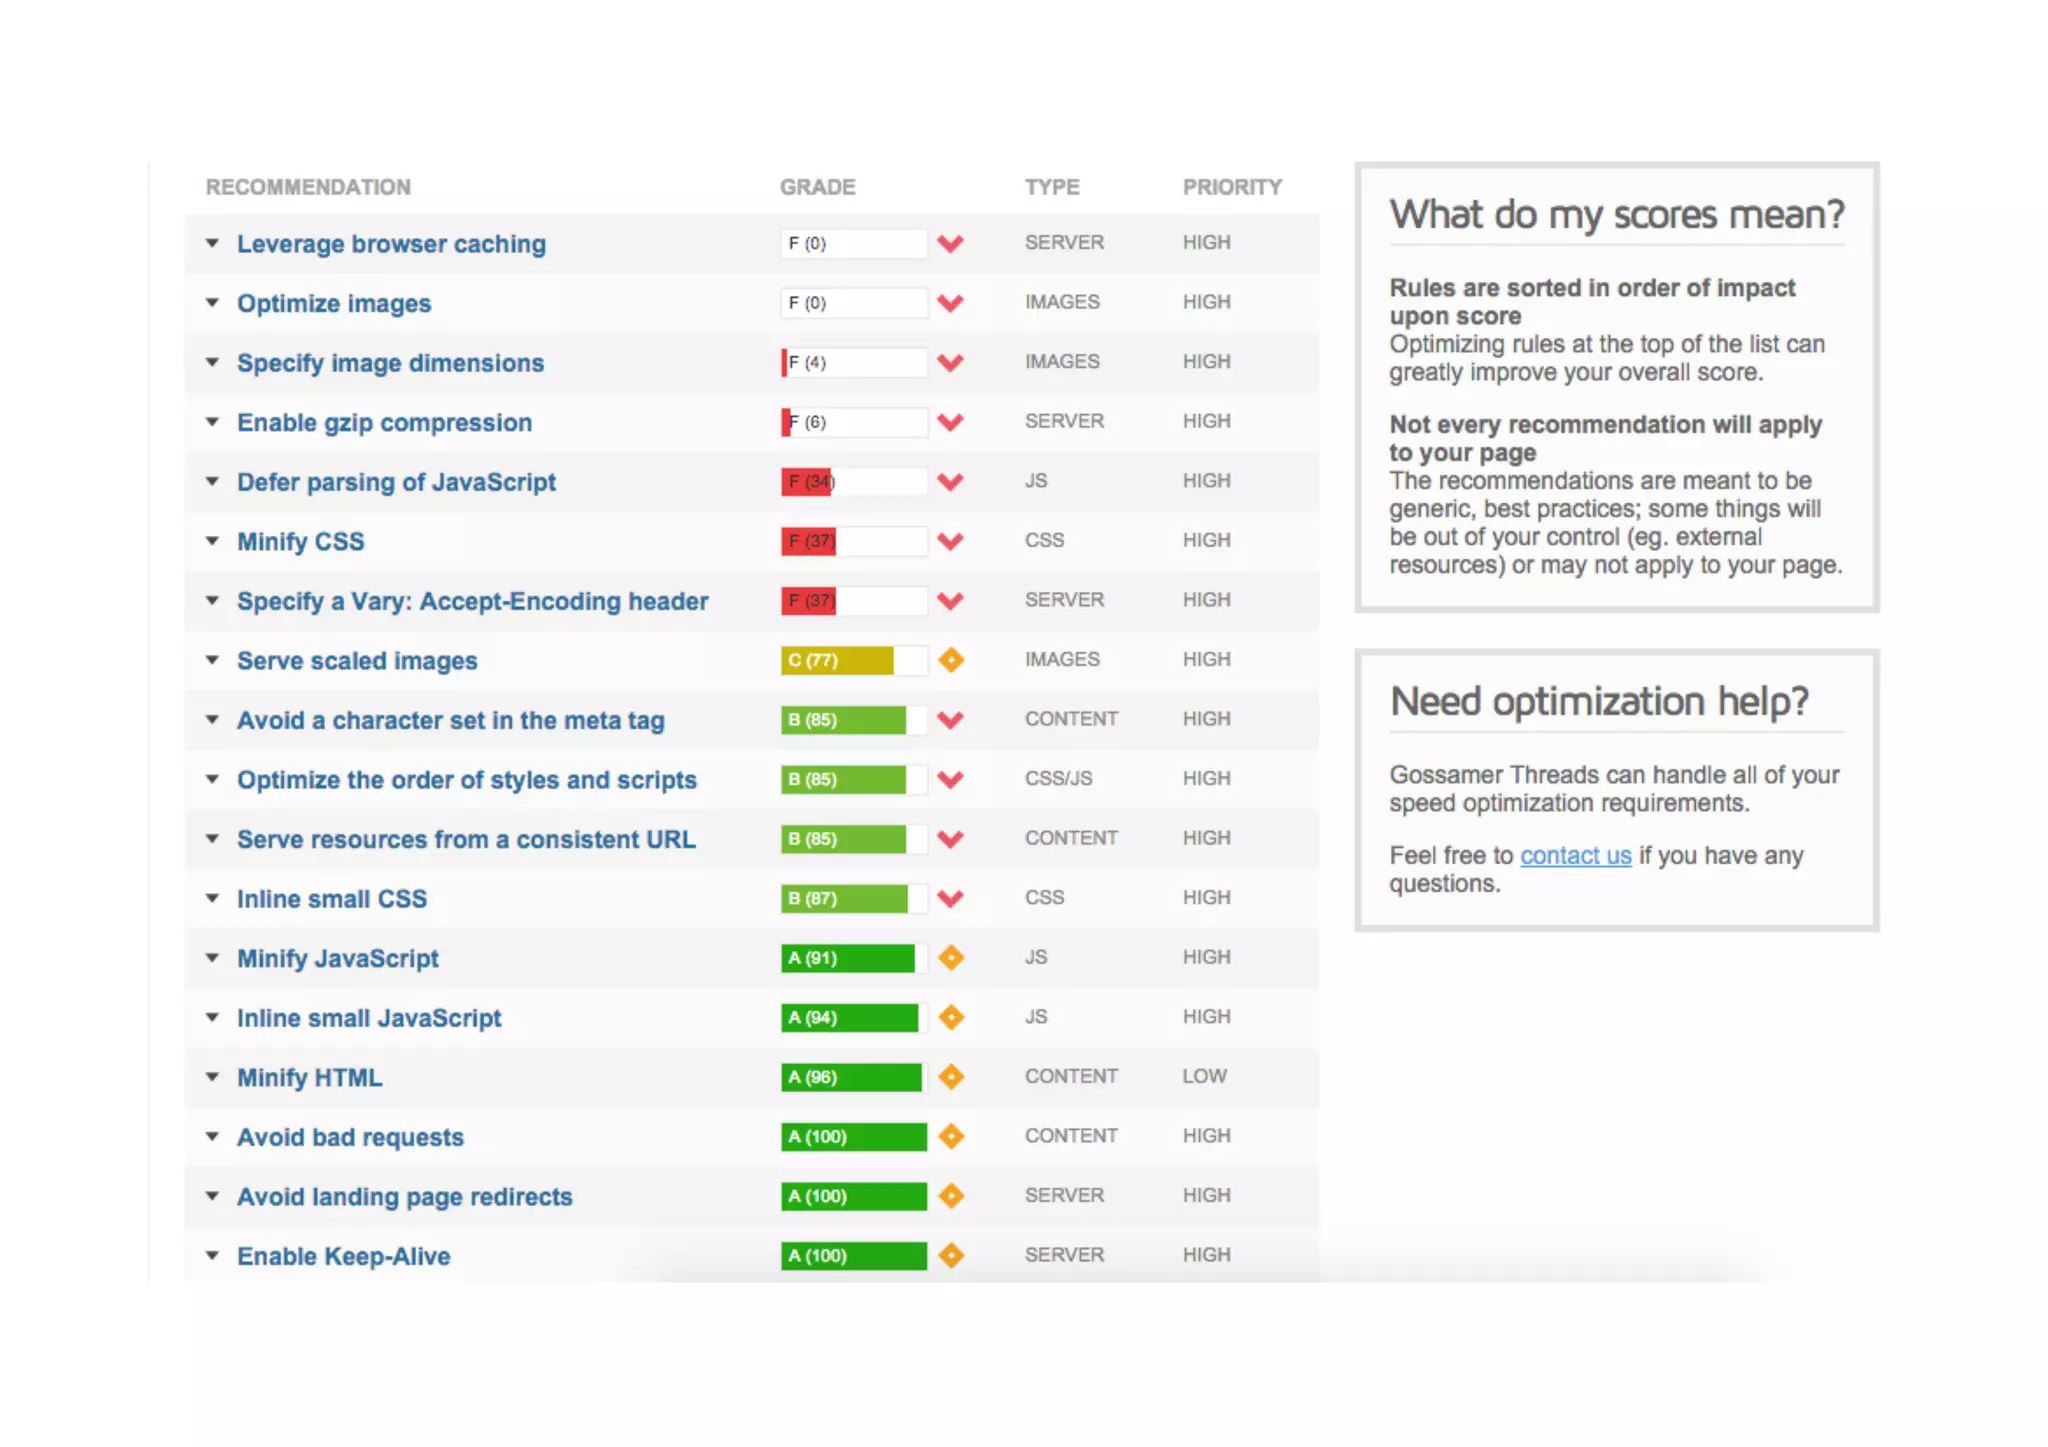Click orange diamond icon on Minify JavaScript row

[951, 958]
